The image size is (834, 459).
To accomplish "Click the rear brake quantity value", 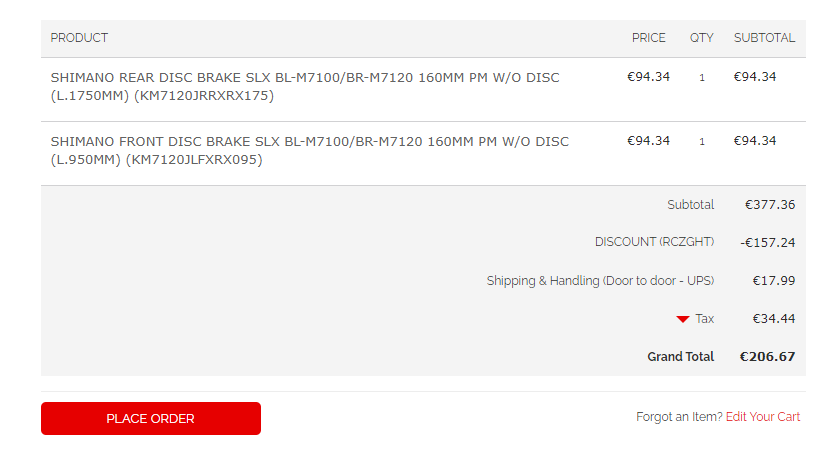I will coord(701,77).
